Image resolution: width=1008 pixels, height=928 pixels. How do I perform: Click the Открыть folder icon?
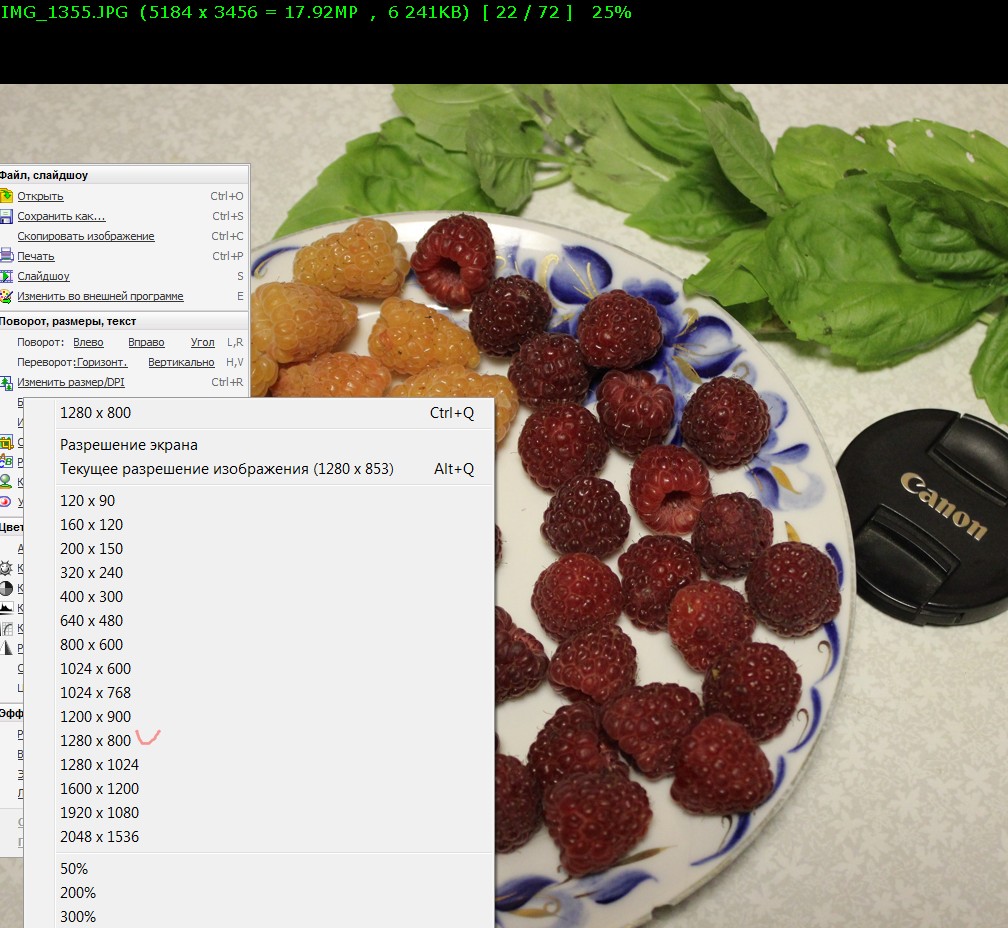tap(6, 196)
